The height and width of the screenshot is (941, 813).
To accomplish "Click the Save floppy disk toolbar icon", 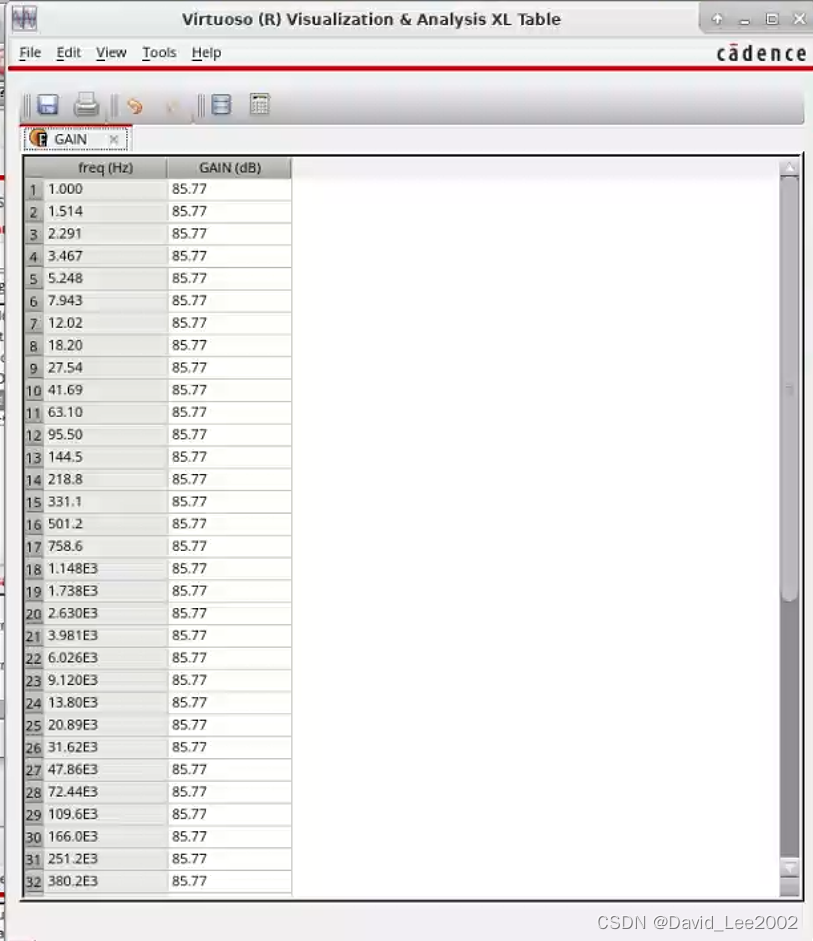I will pos(48,105).
